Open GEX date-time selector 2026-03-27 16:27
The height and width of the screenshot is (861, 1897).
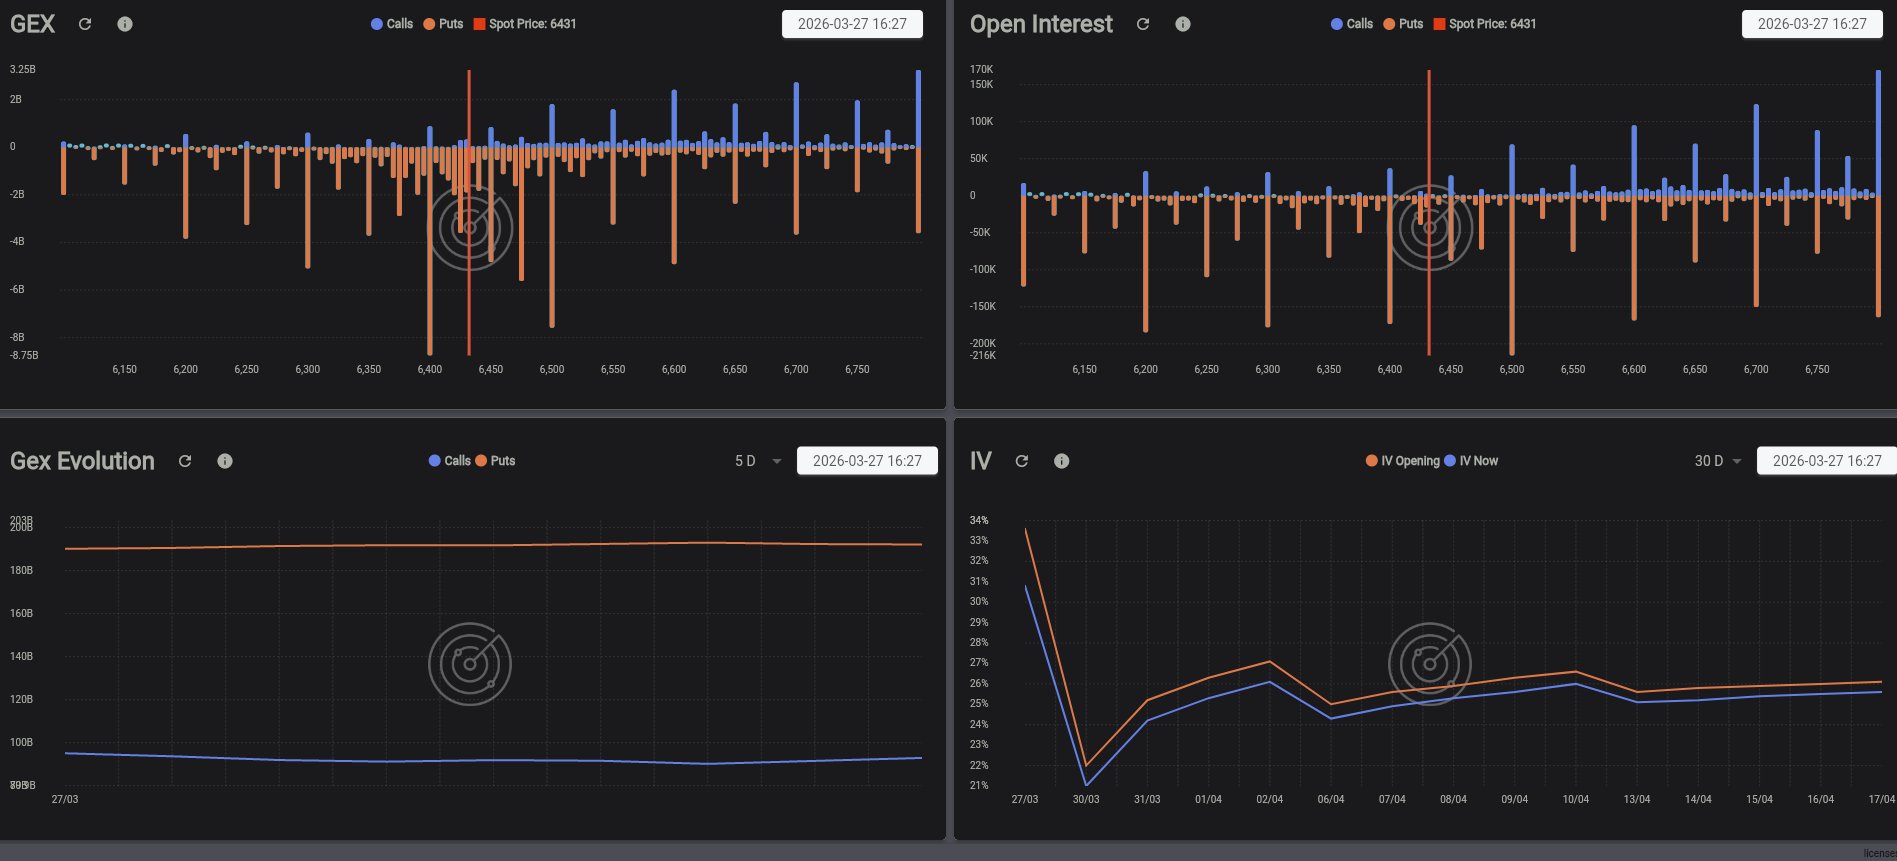pos(852,24)
